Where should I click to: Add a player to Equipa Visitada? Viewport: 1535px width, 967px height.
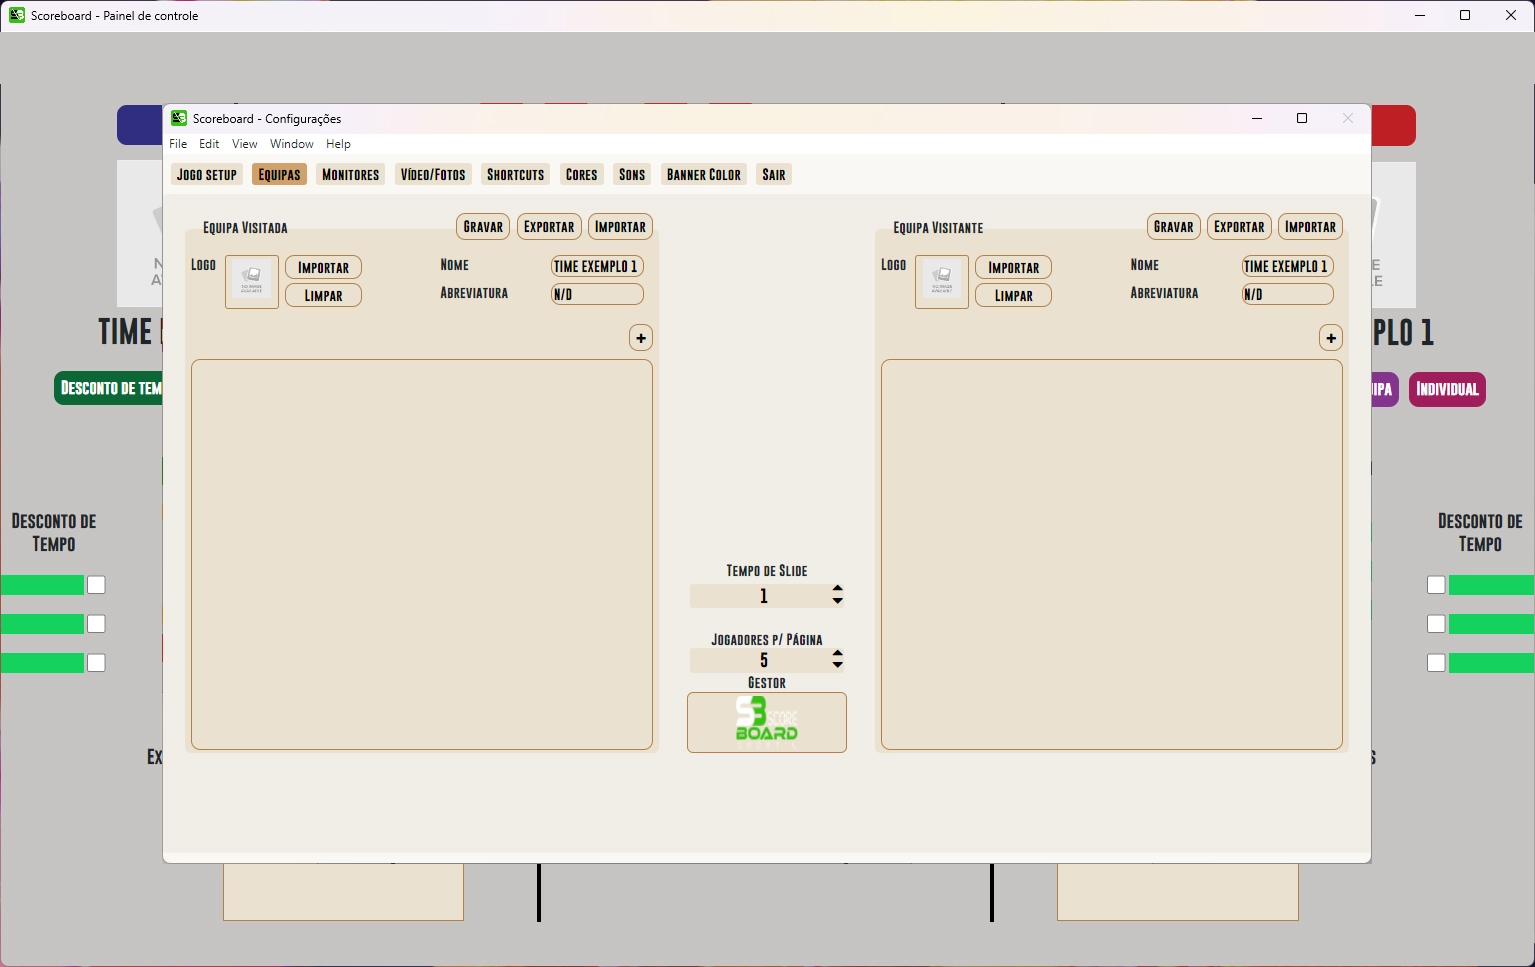coord(641,338)
